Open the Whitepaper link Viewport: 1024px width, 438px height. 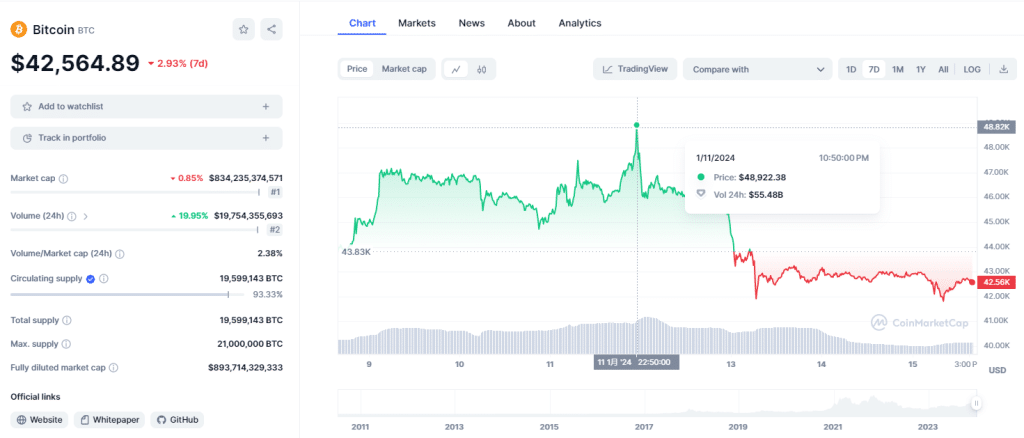point(110,420)
